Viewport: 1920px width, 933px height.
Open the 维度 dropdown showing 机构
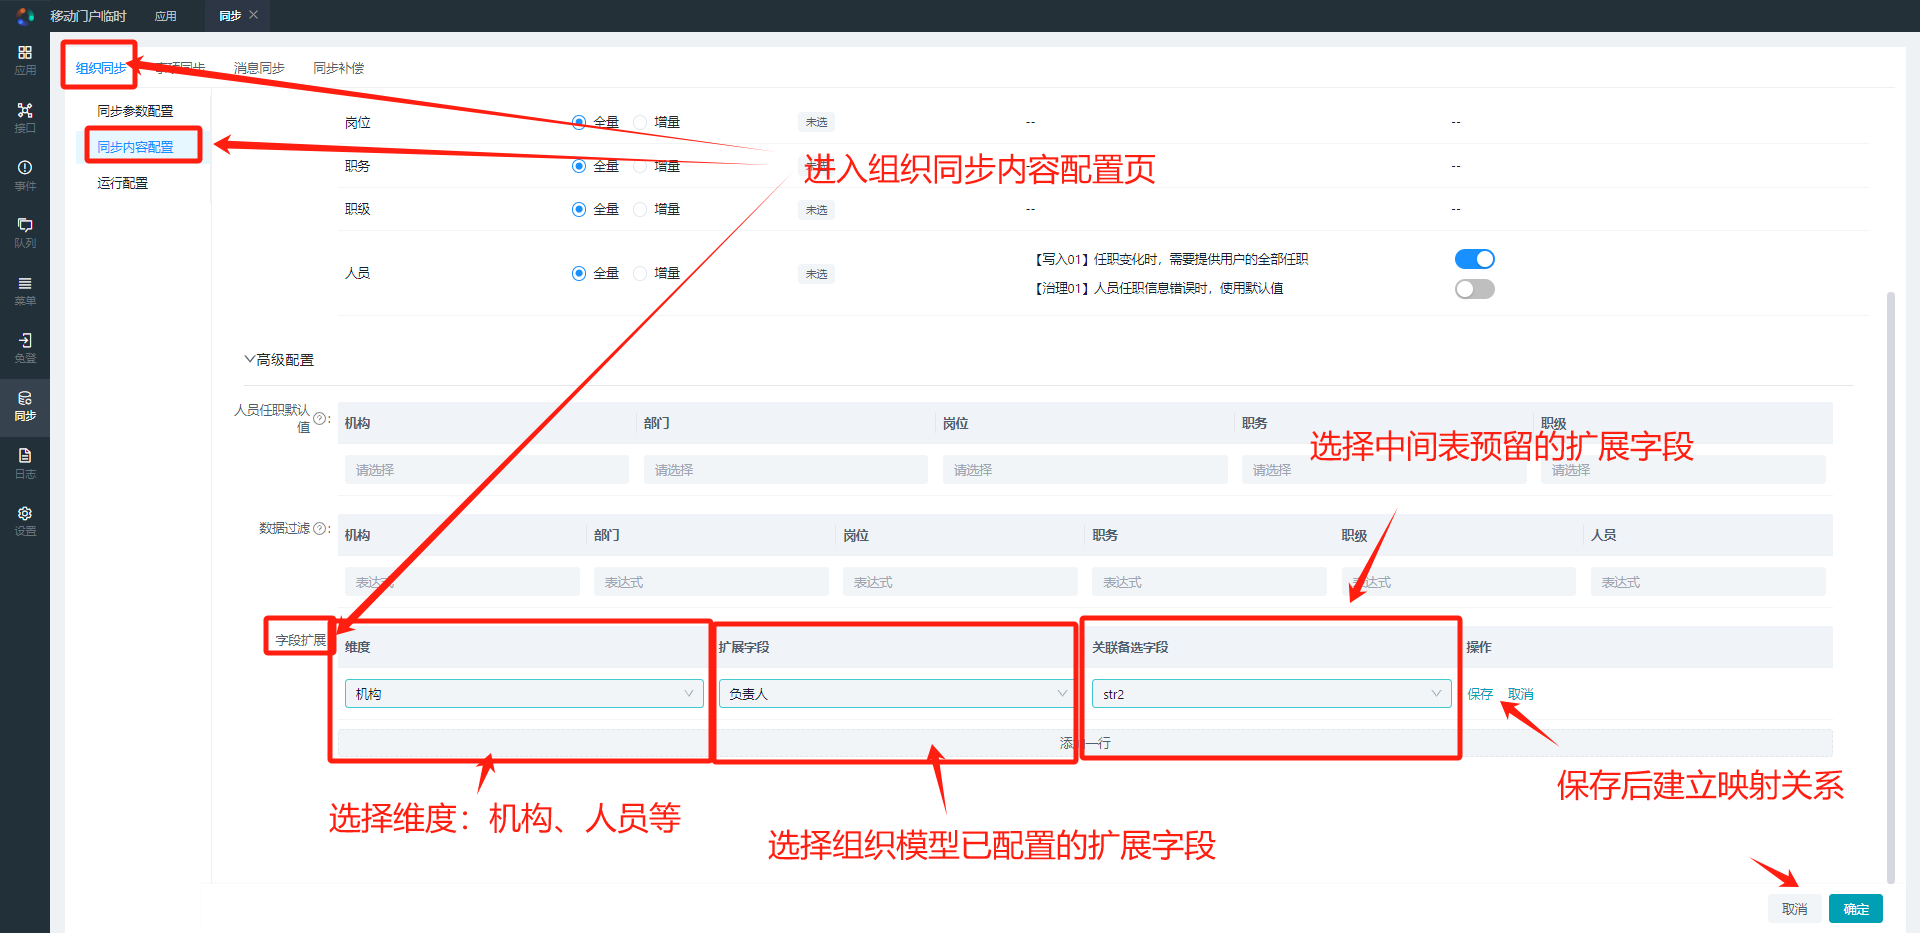(524, 693)
